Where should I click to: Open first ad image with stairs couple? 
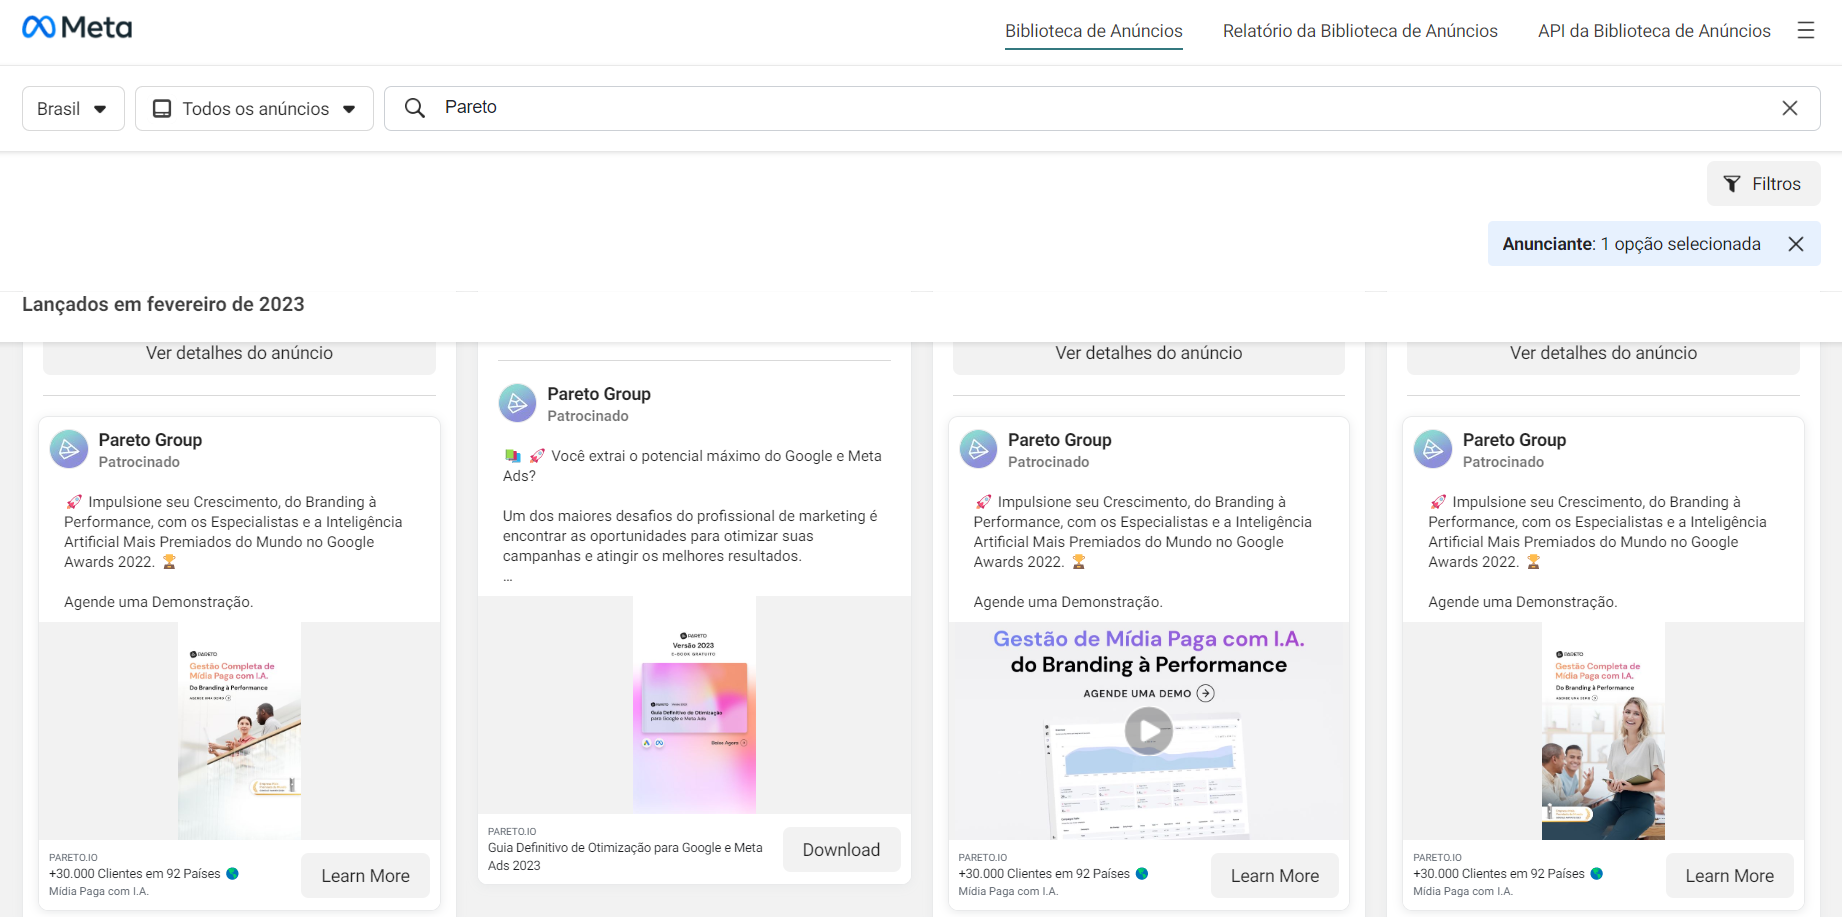point(239,731)
